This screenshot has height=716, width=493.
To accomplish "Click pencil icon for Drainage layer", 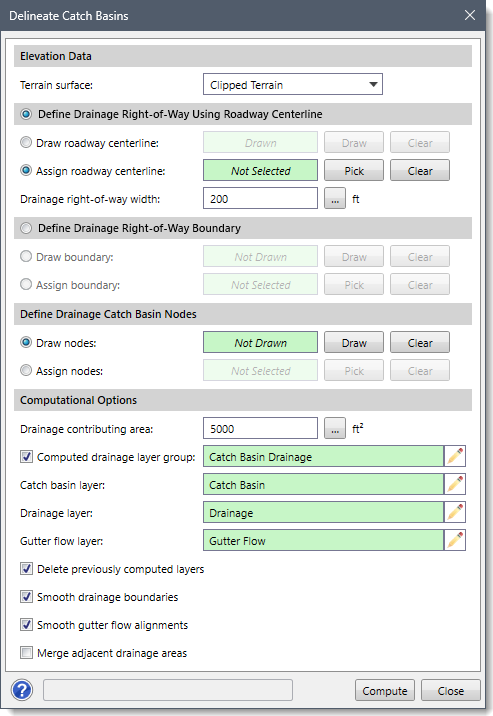I will pyautogui.click(x=455, y=512).
